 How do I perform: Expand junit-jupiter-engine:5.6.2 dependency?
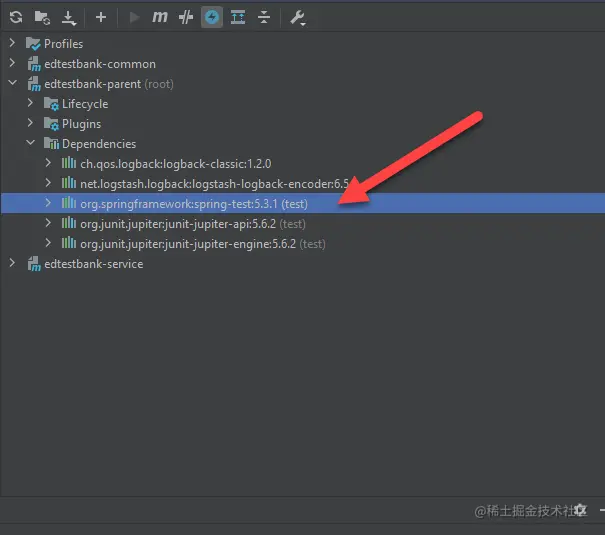tap(48, 243)
